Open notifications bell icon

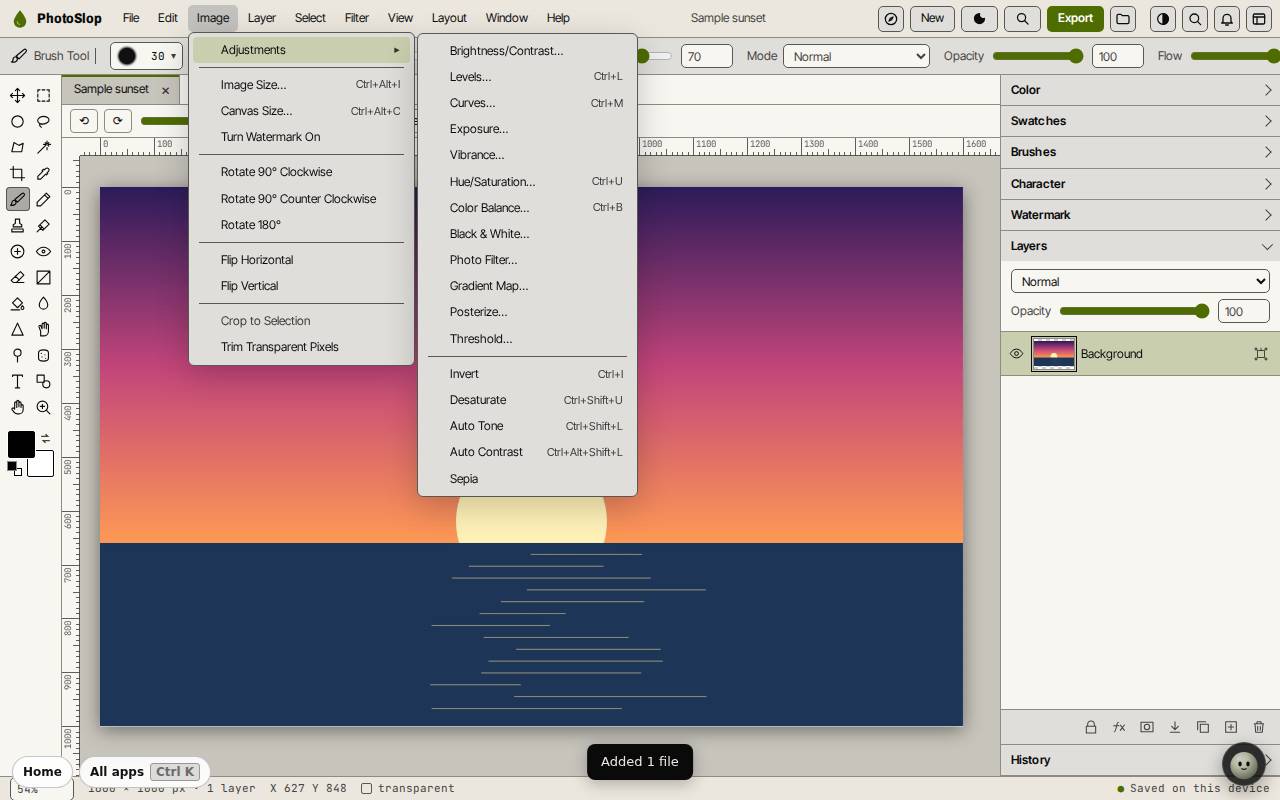coord(1227,18)
